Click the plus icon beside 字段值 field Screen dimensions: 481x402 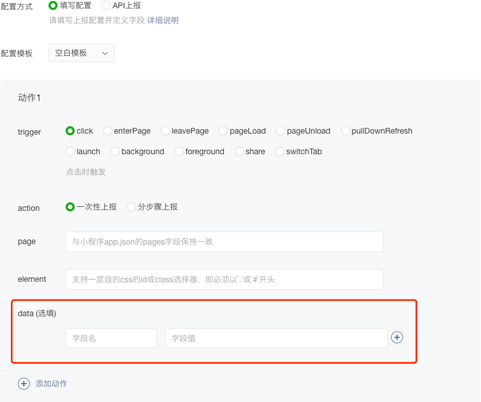[x=397, y=337]
